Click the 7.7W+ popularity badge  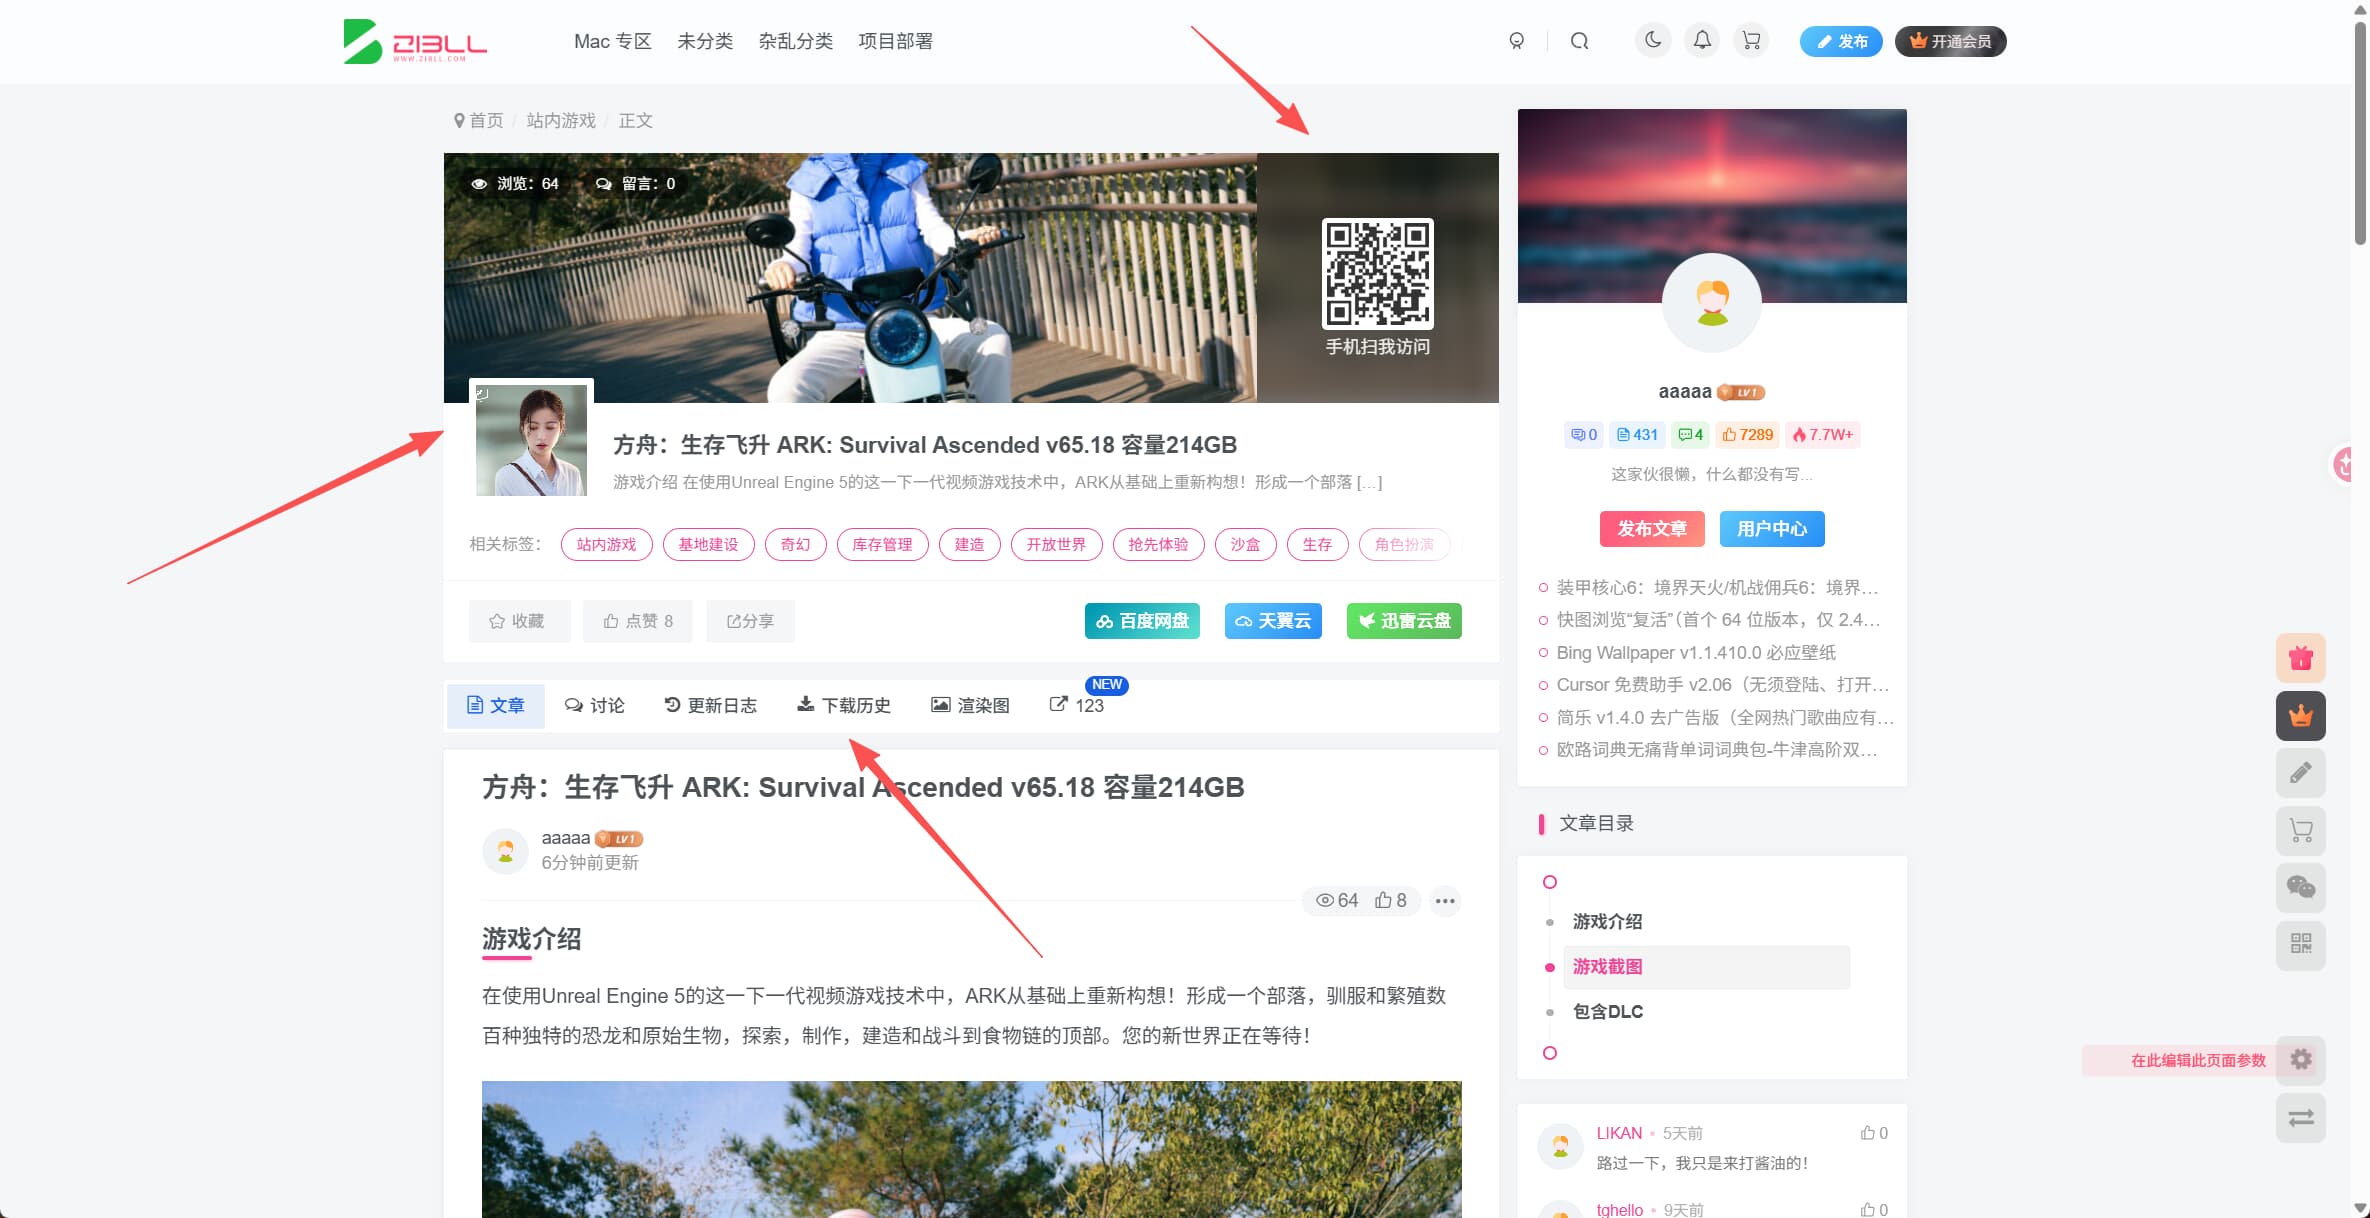tap(1823, 435)
